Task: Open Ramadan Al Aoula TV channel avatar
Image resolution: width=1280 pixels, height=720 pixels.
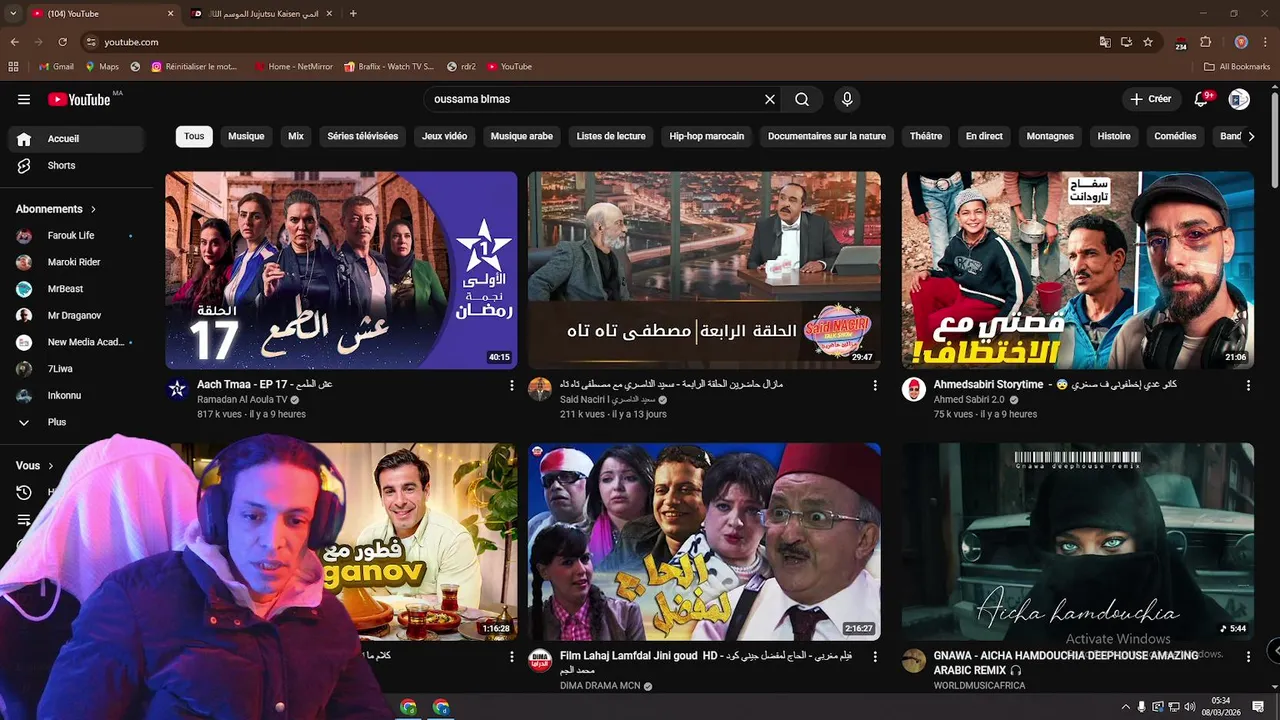Action: 177,389
